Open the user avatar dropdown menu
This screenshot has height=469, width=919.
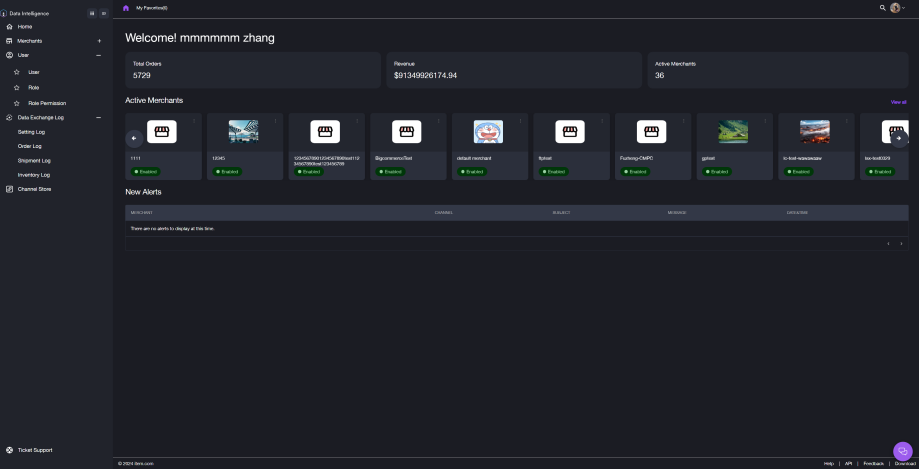pos(897,7)
